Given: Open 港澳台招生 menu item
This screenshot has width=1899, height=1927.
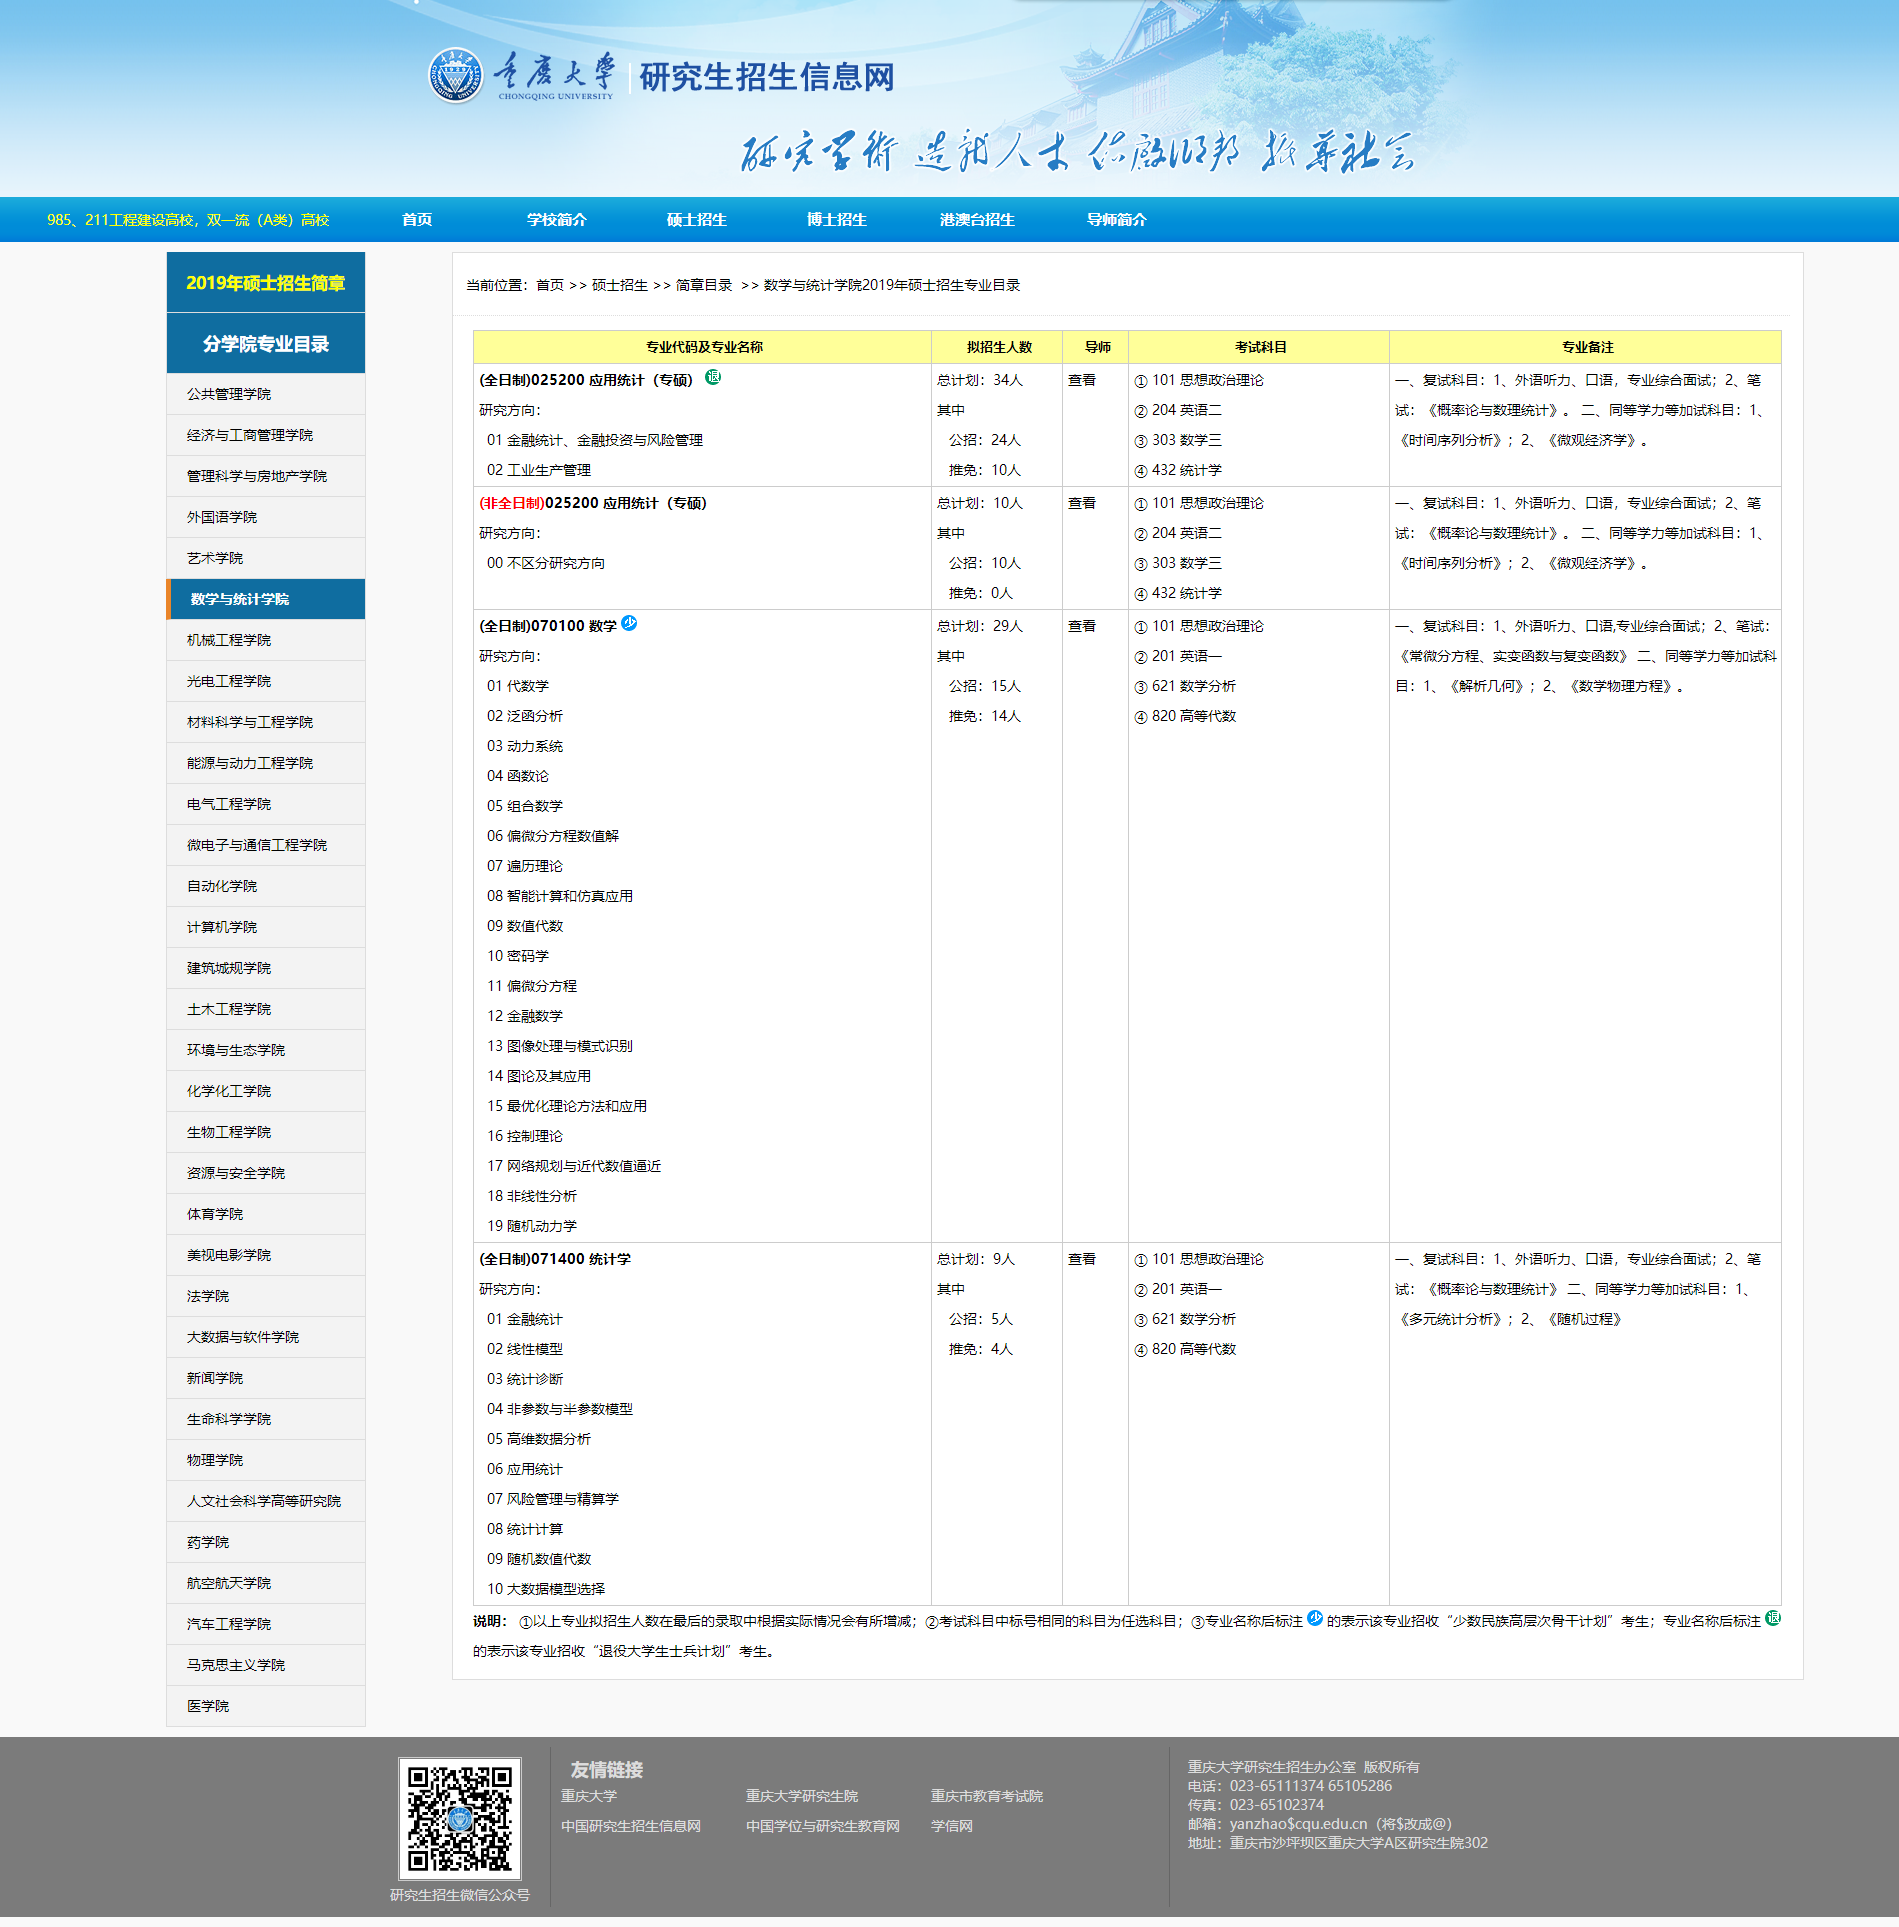Looking at the screenshot, I should 977,220.
